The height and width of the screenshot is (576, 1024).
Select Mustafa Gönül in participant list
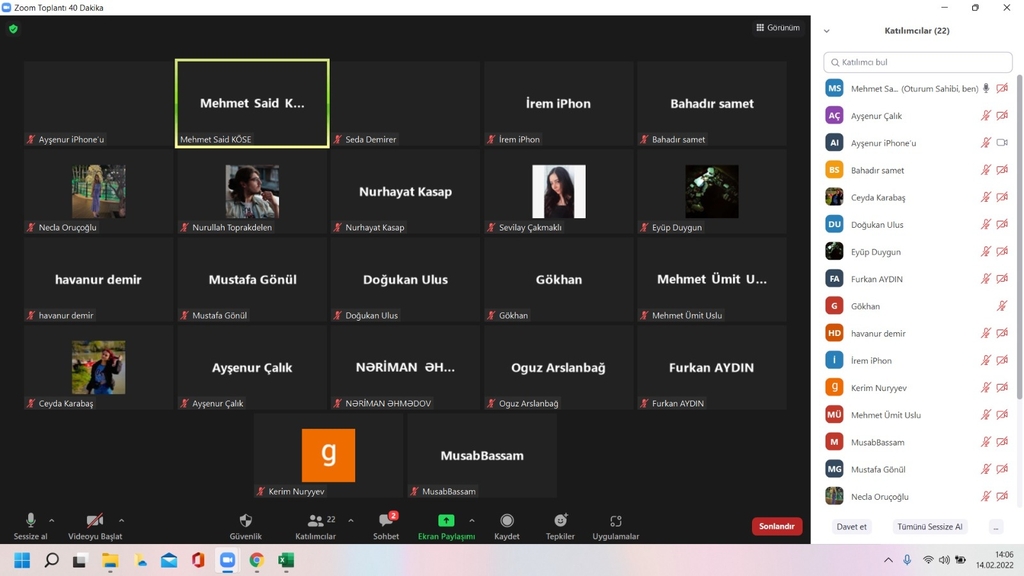918,469
